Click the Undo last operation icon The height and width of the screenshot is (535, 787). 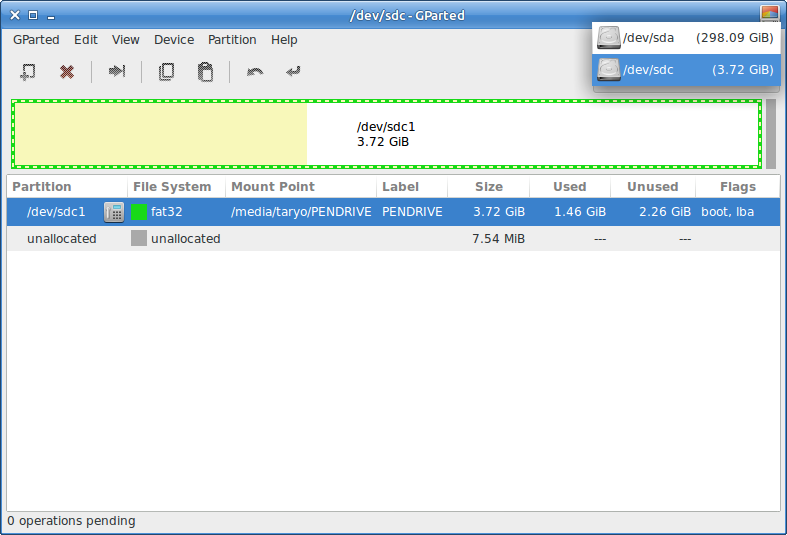coord(255,72)
